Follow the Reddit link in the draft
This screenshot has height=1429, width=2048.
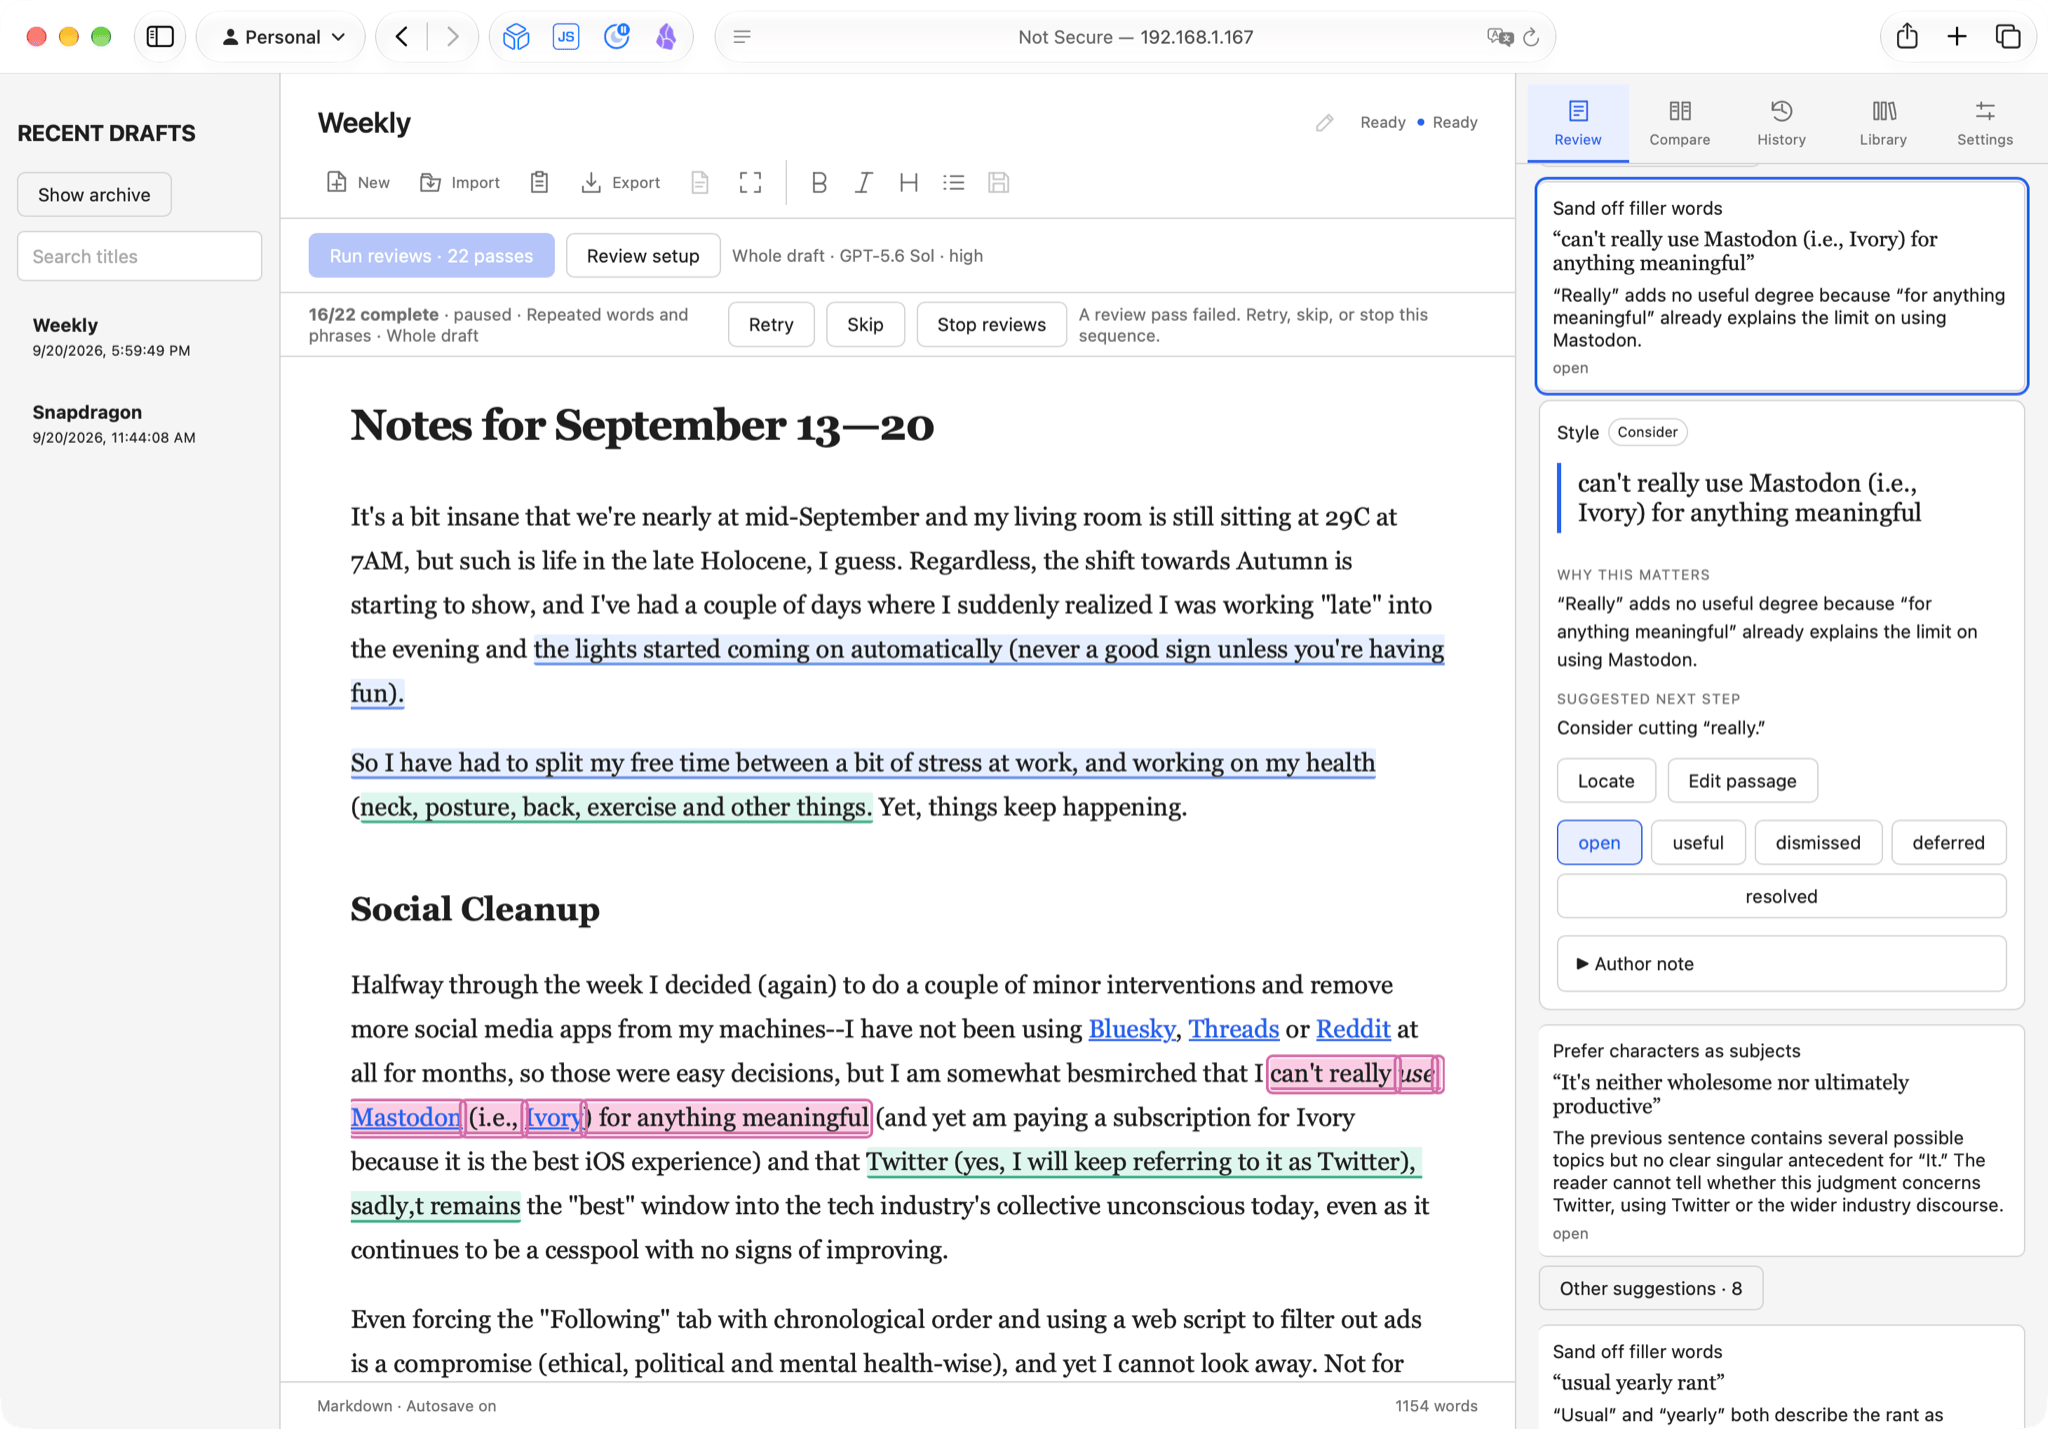click(x=1352, y=1028)
